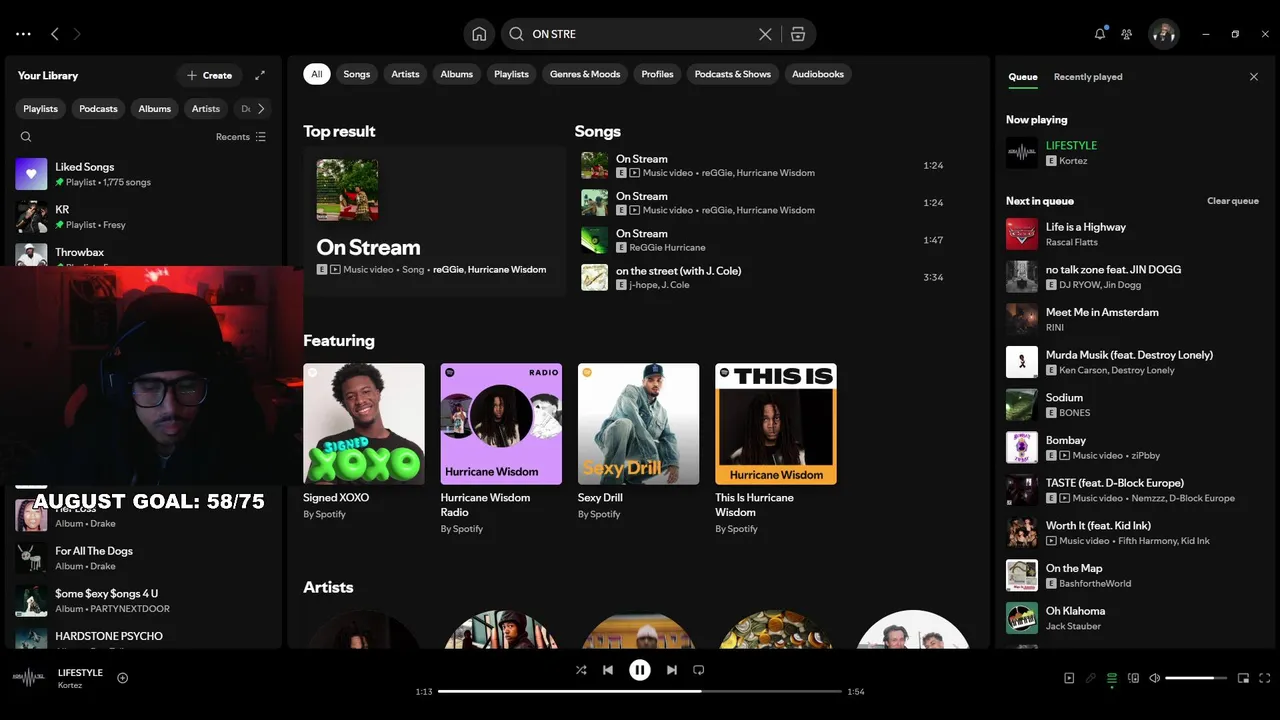Open For All The Dogs album
The width and height of the screenshot is (1280, 720).
(144, 558)
